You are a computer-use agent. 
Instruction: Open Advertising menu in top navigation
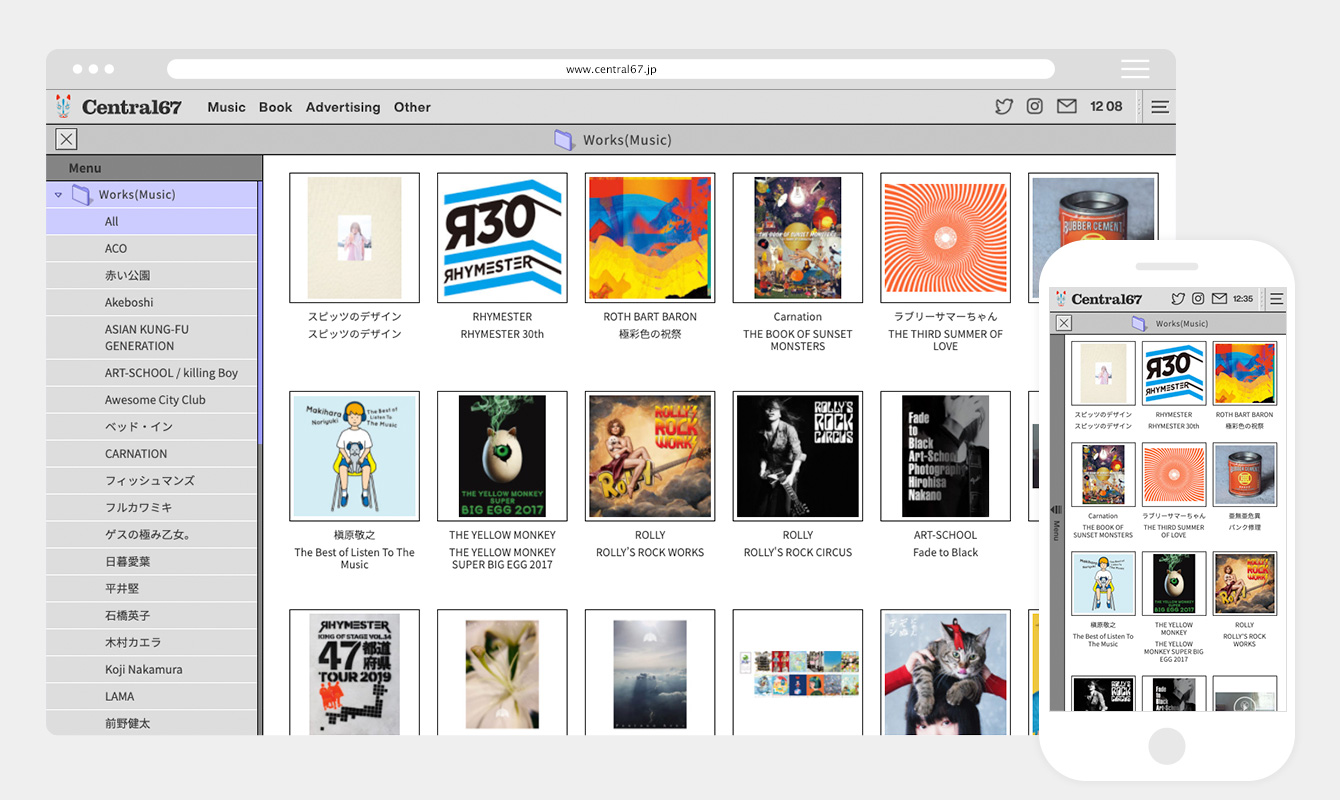[343, 107]
